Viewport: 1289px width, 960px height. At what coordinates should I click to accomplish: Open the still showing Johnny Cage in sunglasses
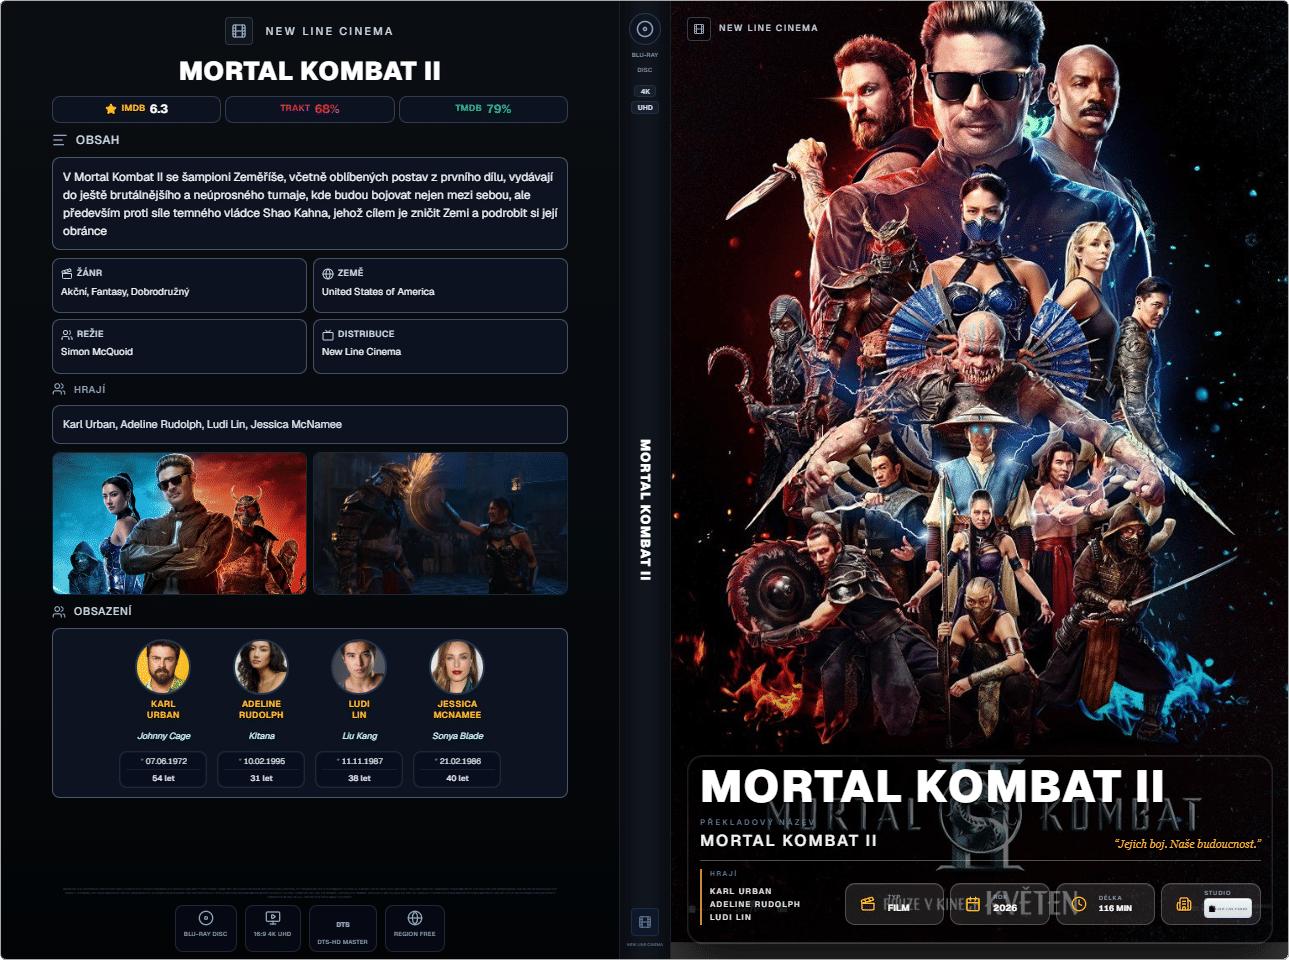coord(180,523)
